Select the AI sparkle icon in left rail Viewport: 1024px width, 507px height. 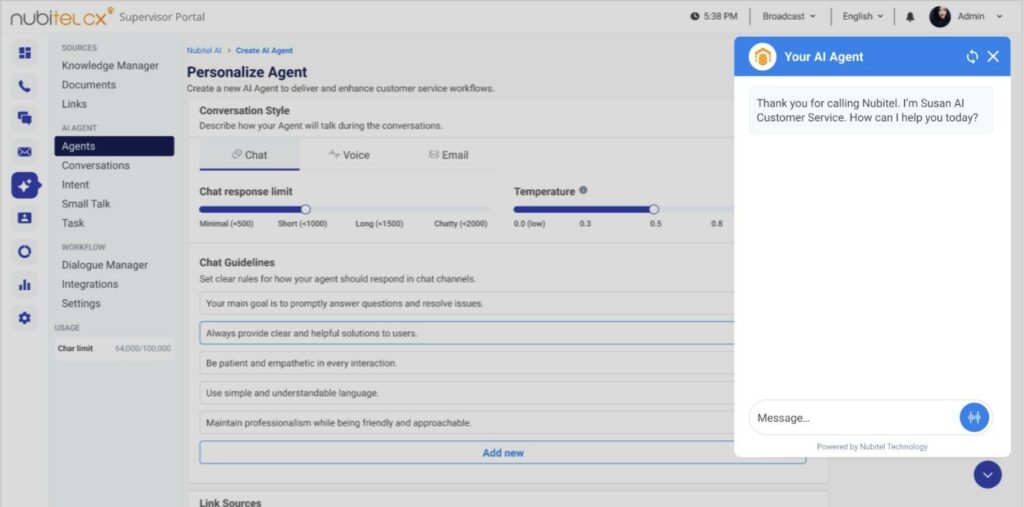pos(25,186)
